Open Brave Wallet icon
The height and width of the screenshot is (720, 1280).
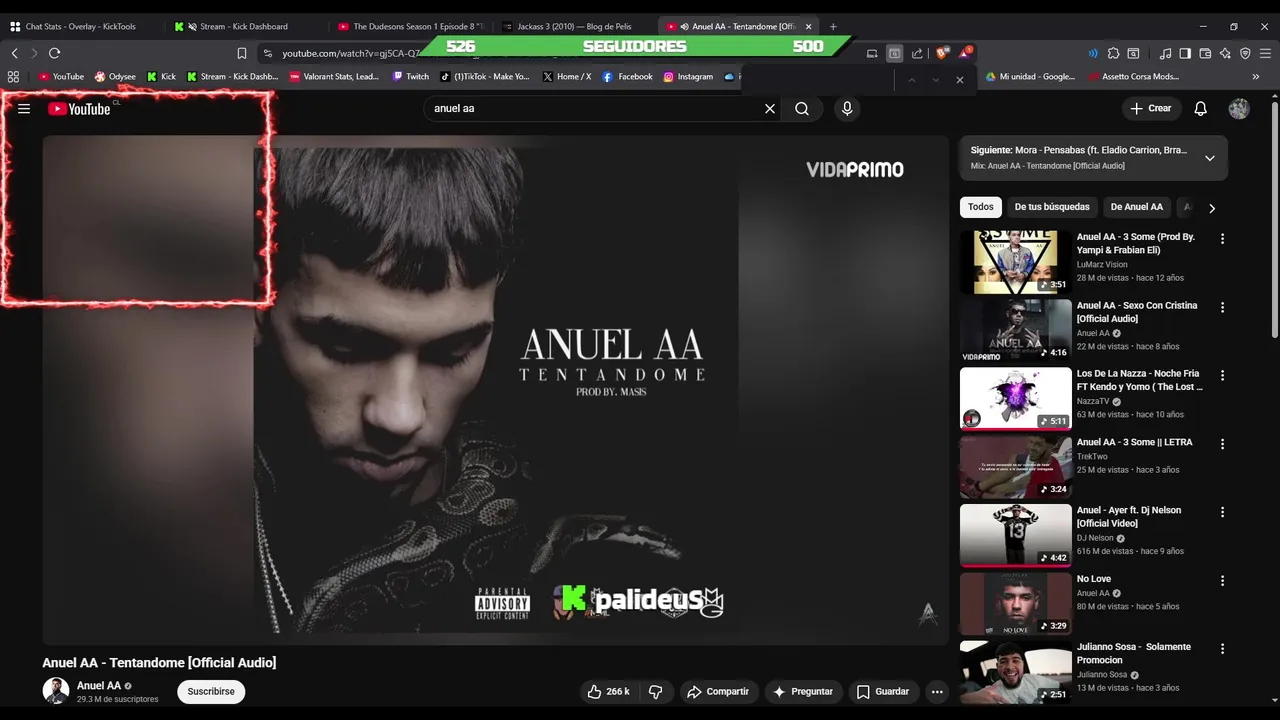pyautogui.click(x=1205, y=53)
